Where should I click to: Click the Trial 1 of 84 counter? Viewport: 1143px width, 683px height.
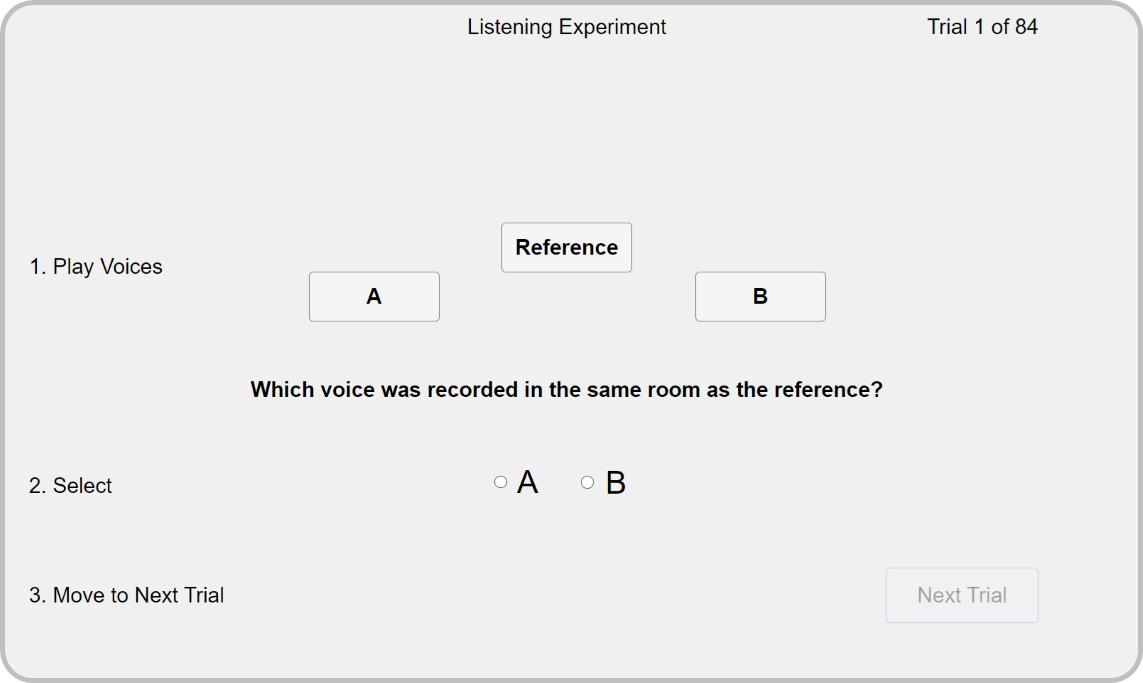pyautogui.click(x=982, y=27)
